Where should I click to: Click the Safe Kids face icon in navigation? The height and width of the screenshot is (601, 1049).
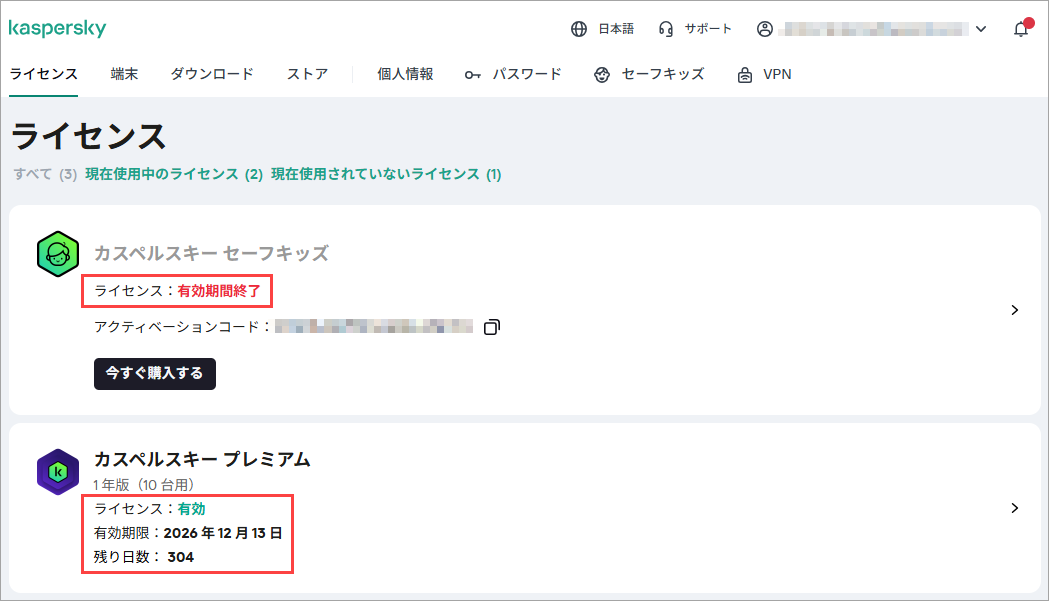tap(602, 75)
